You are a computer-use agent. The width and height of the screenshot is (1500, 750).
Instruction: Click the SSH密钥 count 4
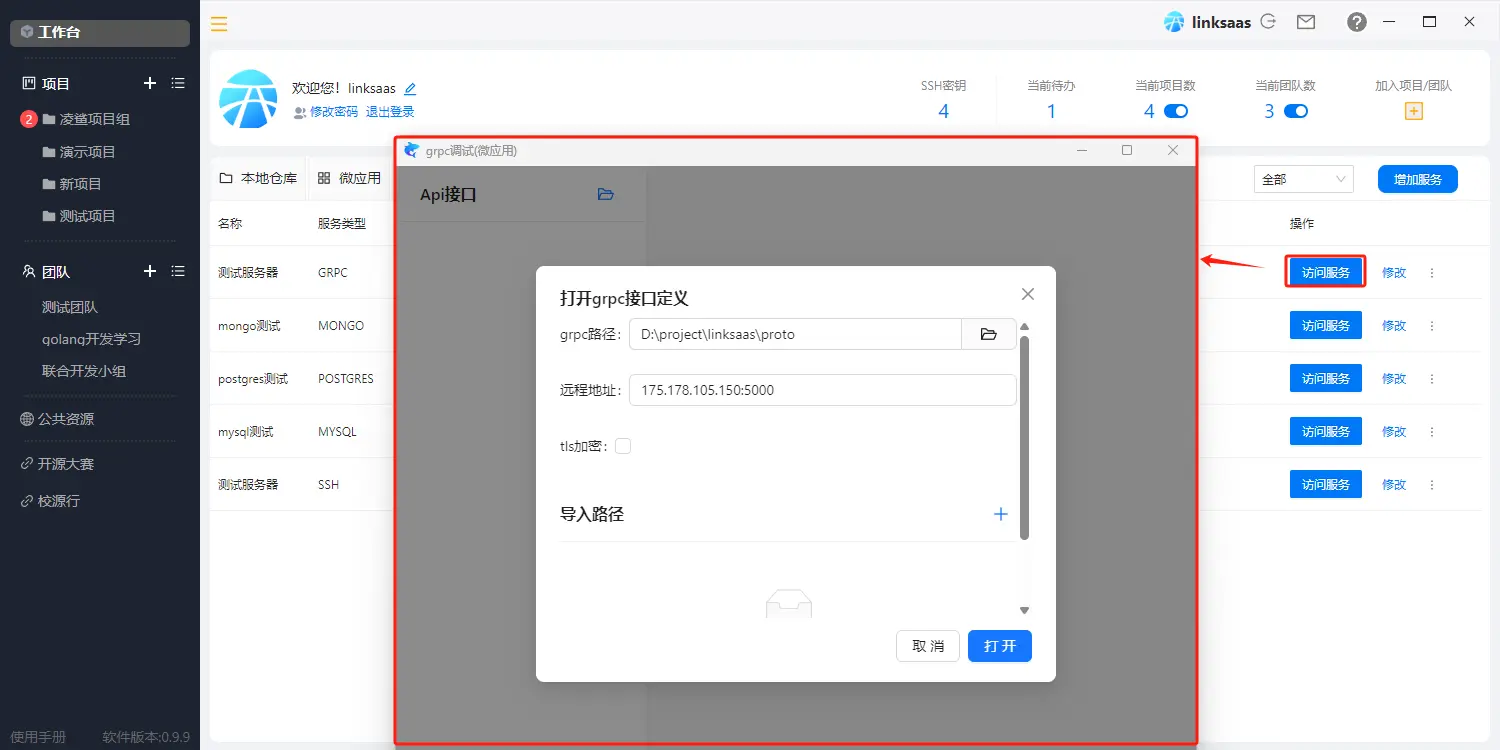click(x=943, y=111)
